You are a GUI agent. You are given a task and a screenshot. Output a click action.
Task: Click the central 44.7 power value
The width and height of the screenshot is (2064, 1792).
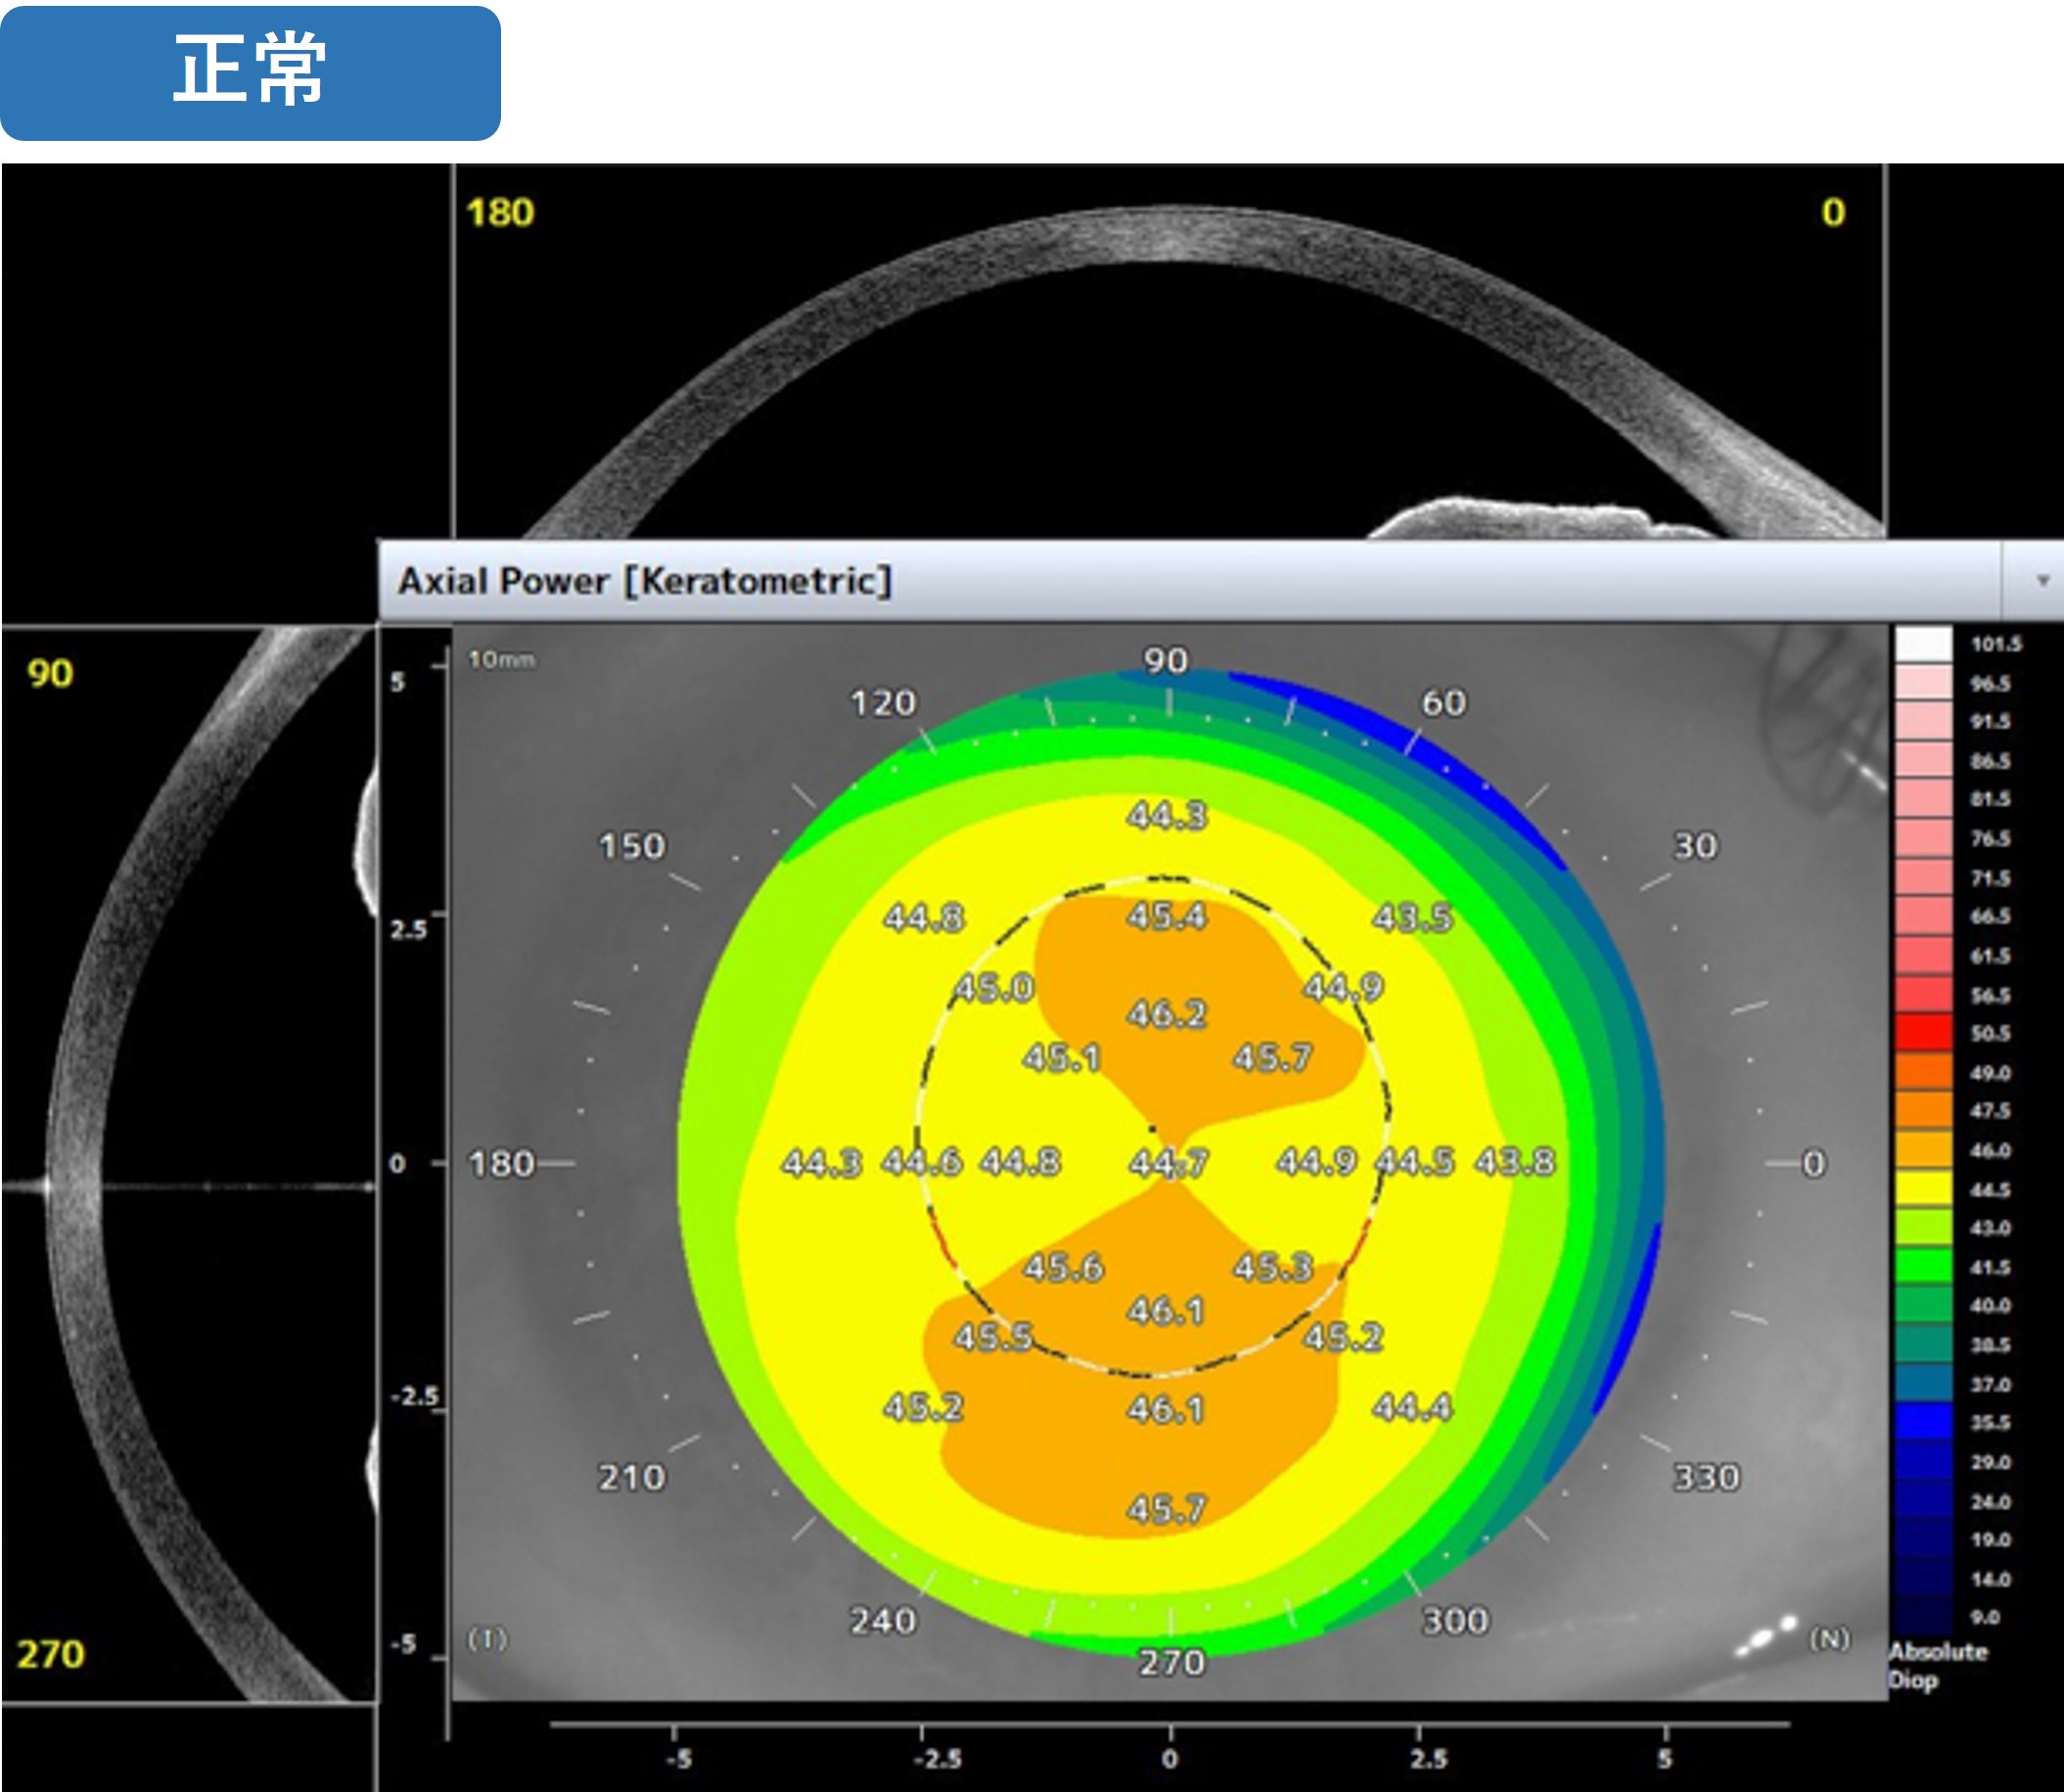1168,1162
